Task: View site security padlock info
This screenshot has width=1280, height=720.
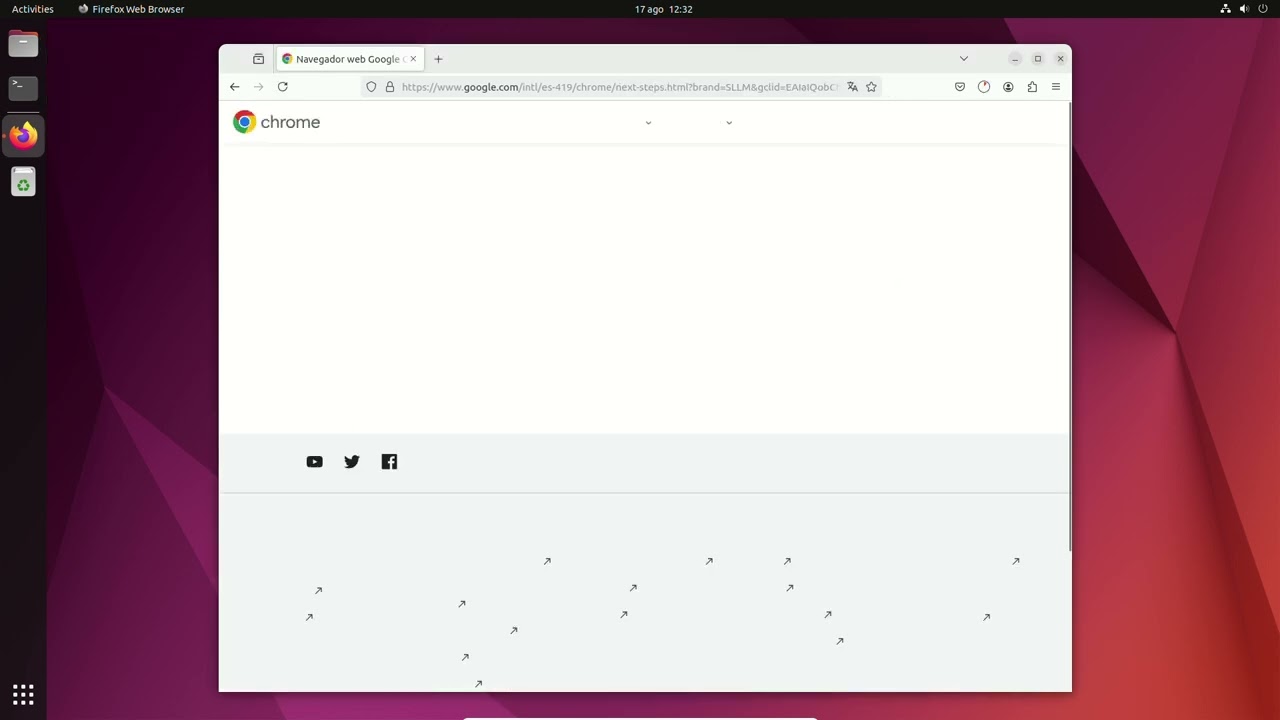Action: (x=390, y=87)
